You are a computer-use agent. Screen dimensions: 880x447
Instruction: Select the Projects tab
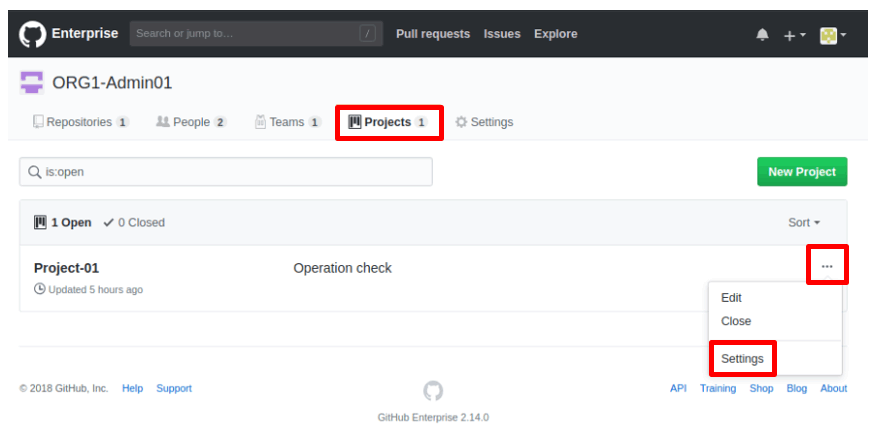[388, 122]
